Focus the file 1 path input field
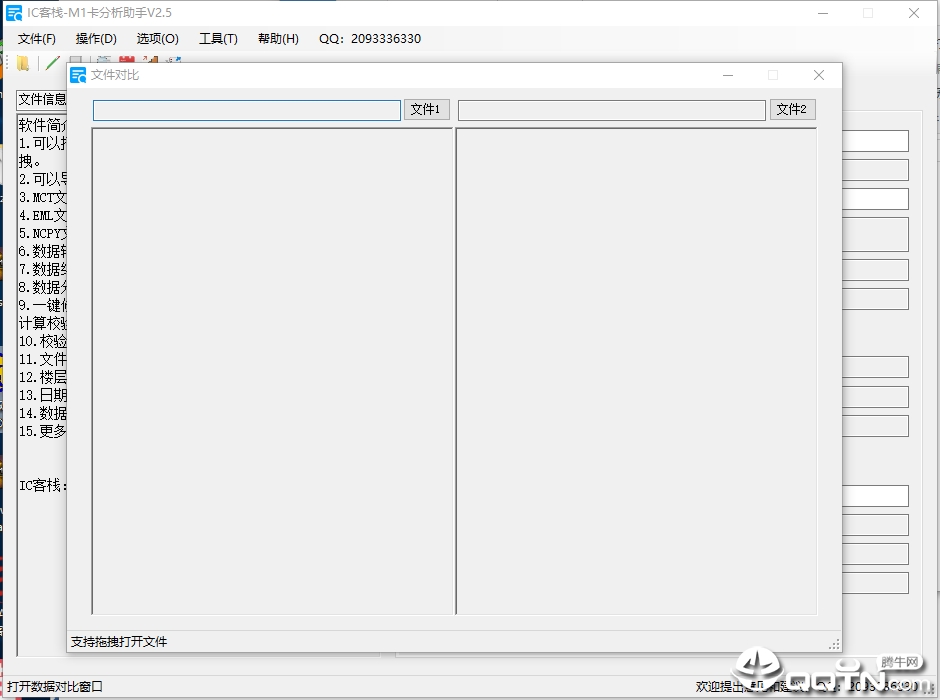940x700 pixels. (247, 110)
